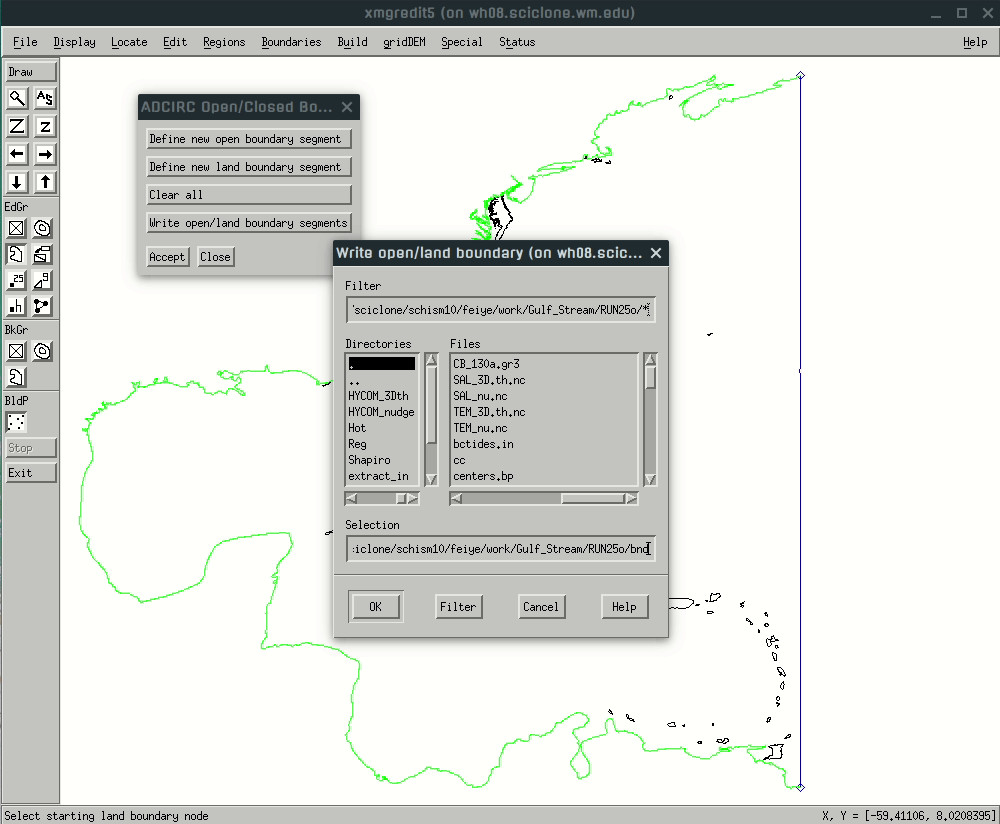Viewport: 1000px width, 824px height.
Task: Click the large Z zoom-in icon
Action: pos(17,126)
